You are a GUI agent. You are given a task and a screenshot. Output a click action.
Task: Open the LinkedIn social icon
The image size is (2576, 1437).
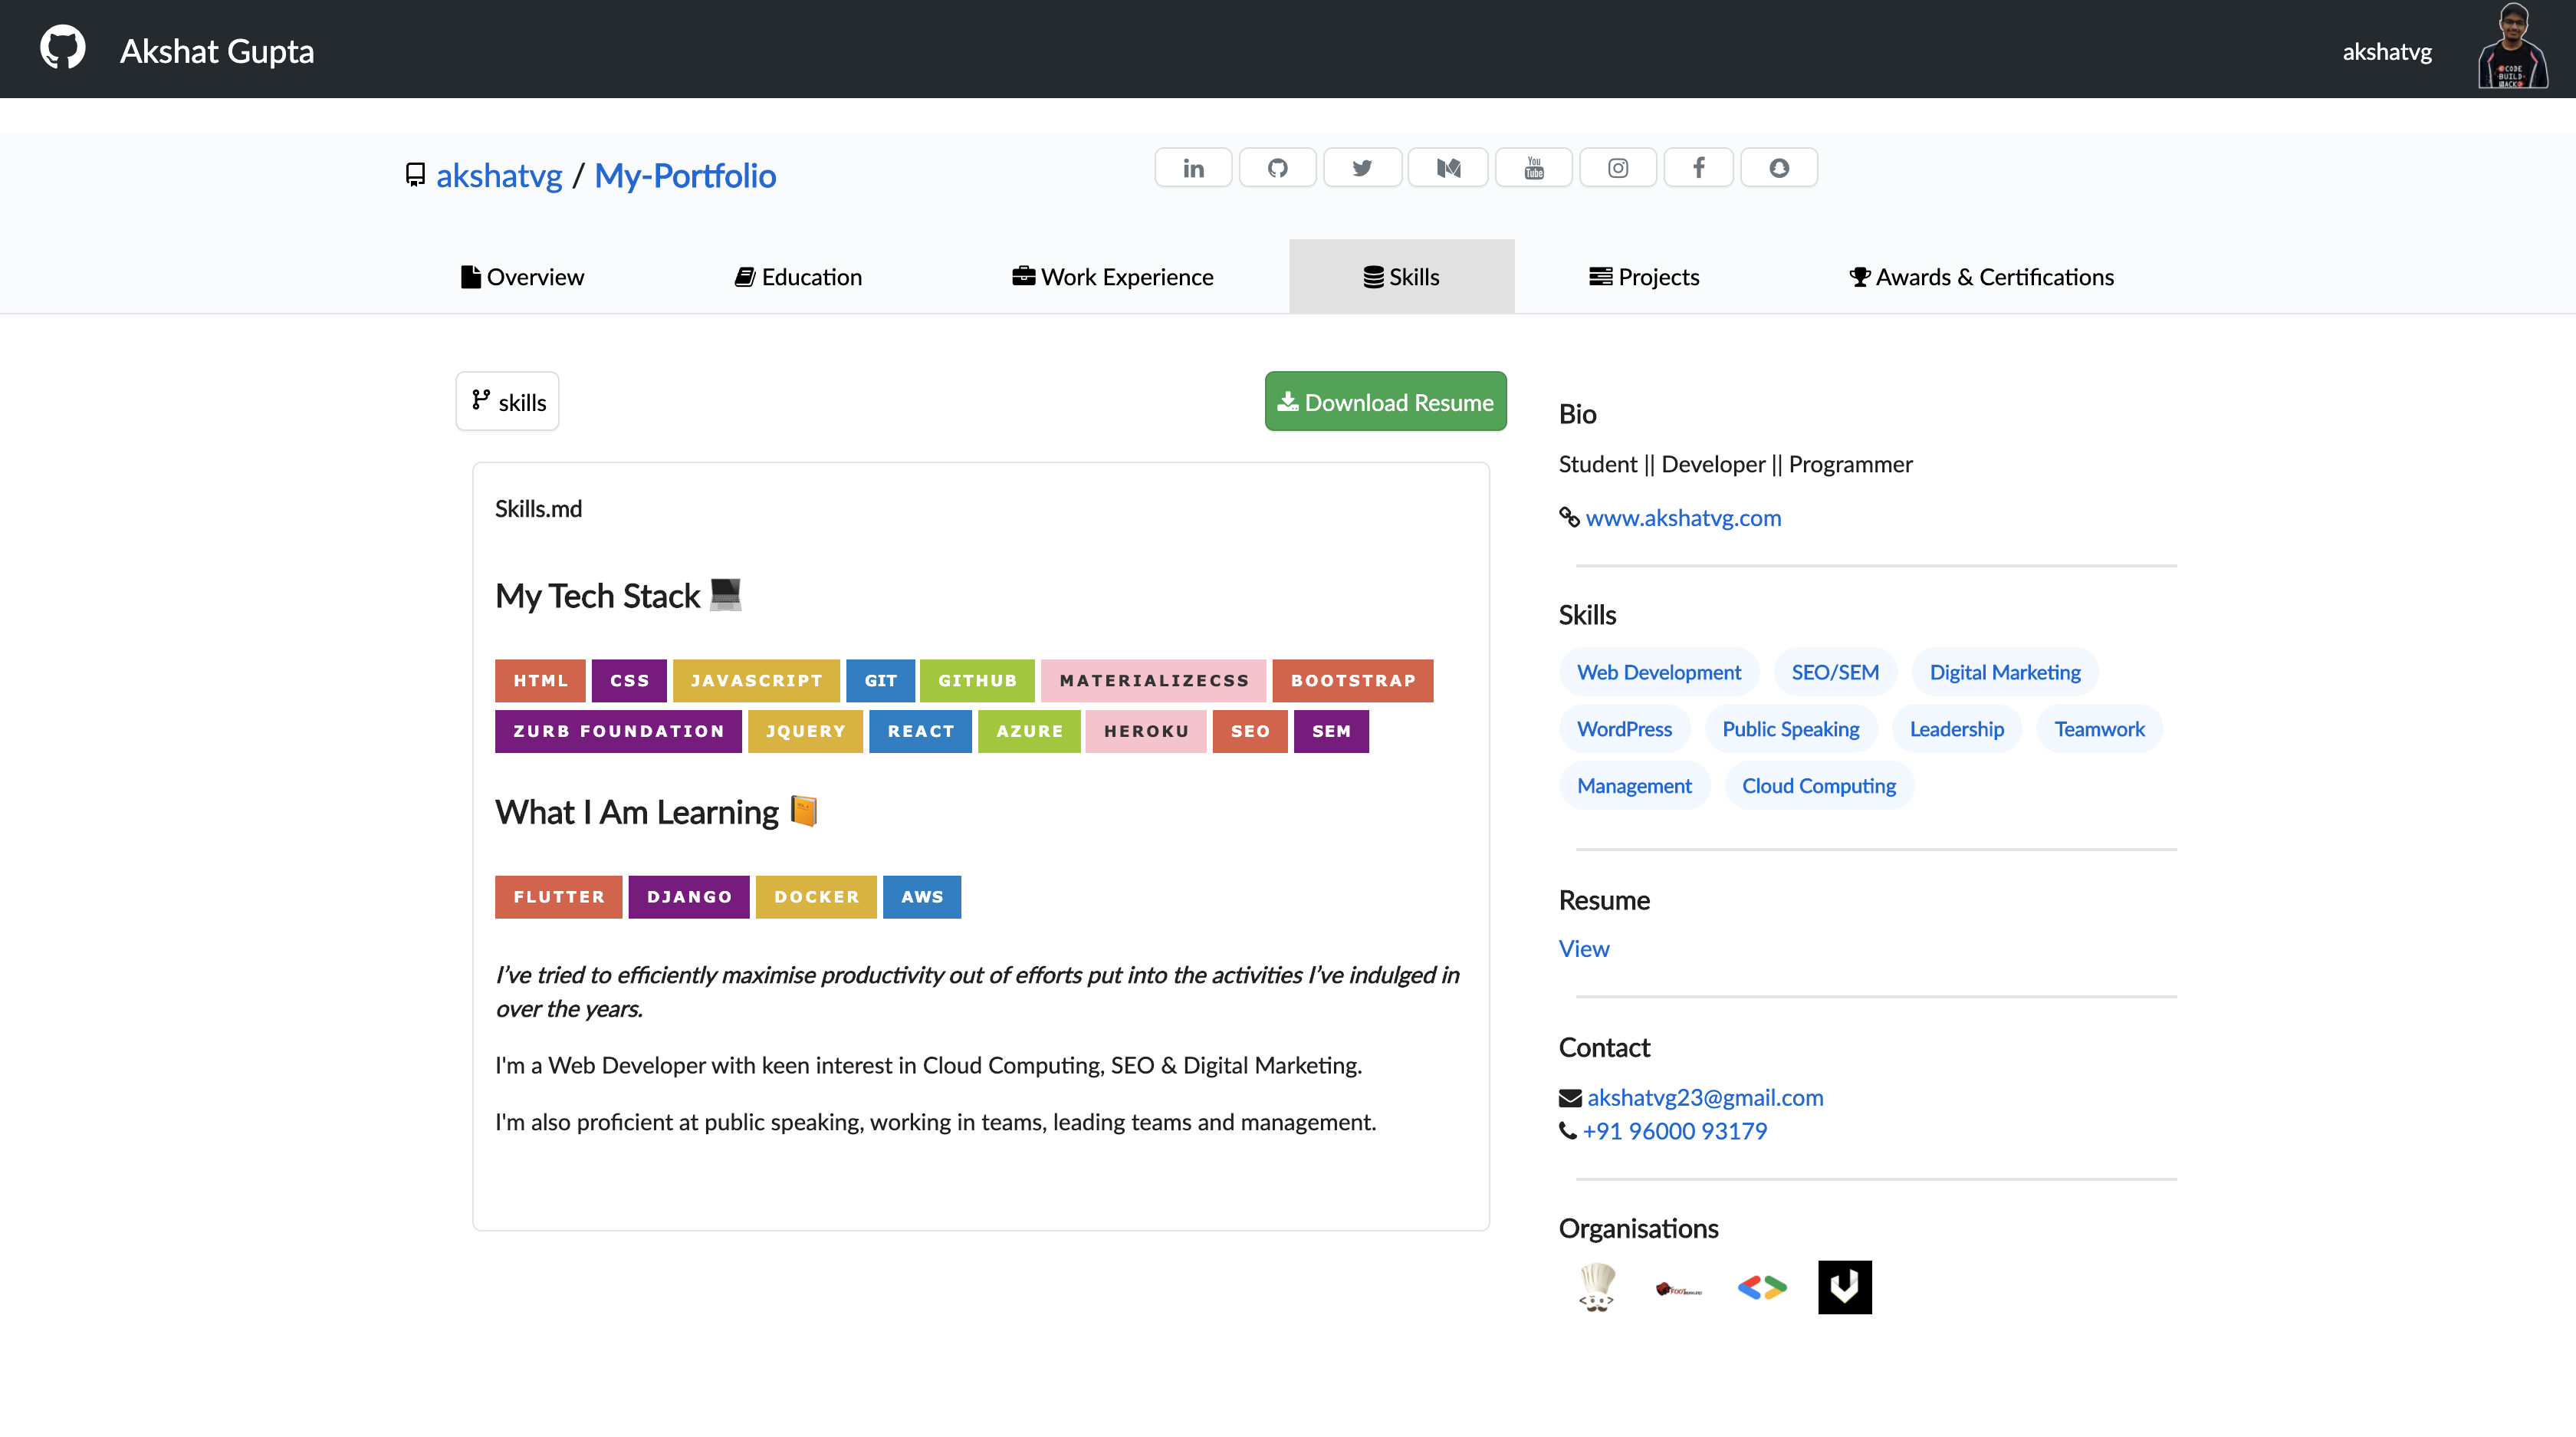coord(1193,168)
